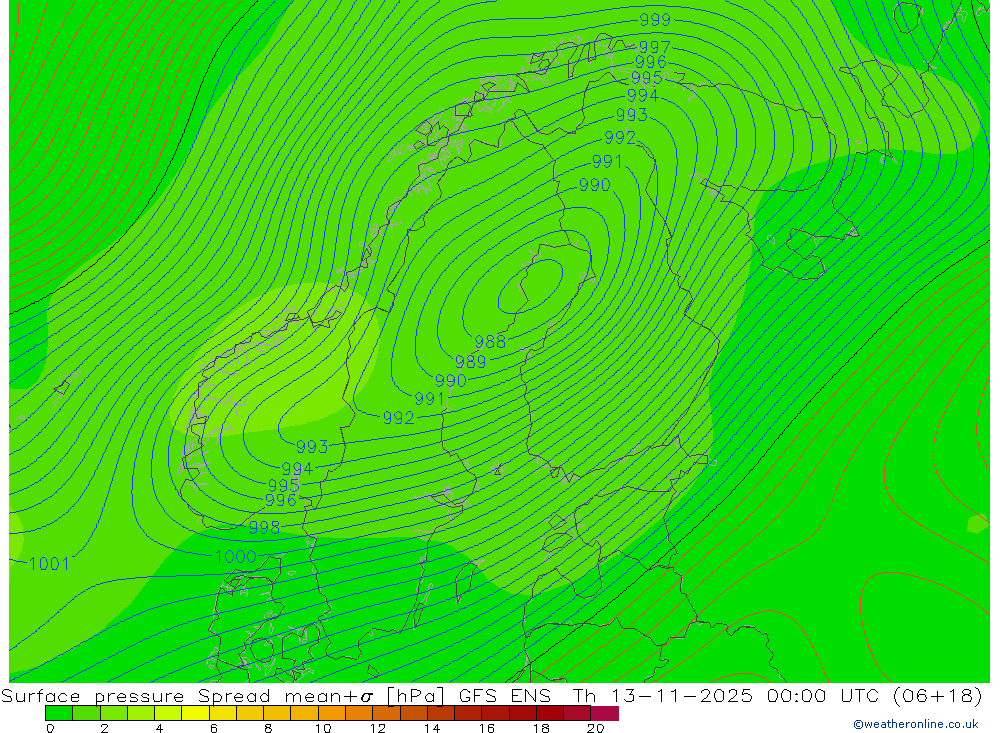This screenshot has height=733, width=1000.
Task: Click the 1001 isobar label
Action: point(49,563)
